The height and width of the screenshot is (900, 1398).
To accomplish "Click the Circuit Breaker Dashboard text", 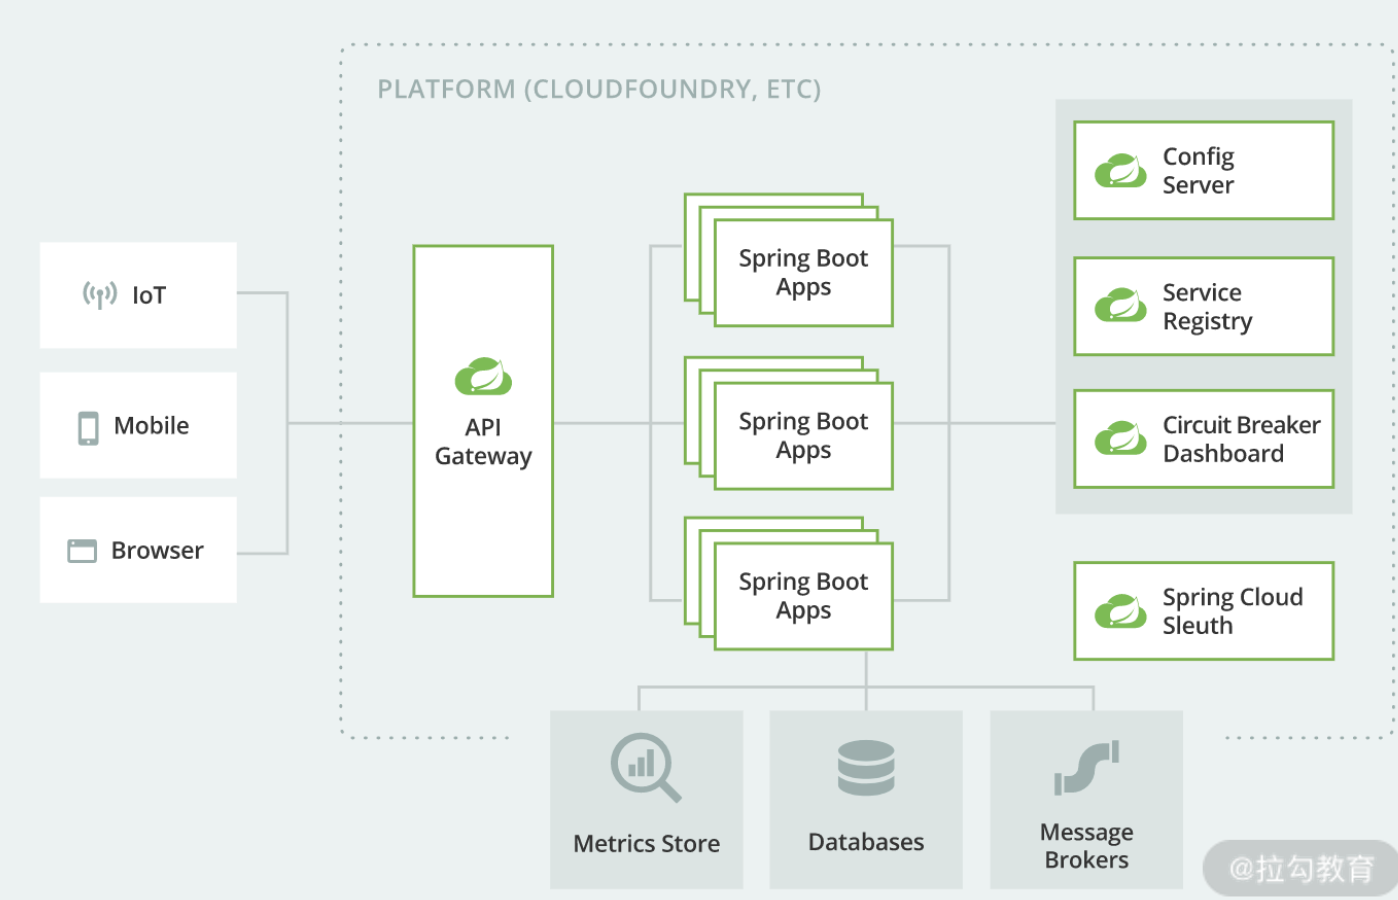I will tap(1241, 439).
